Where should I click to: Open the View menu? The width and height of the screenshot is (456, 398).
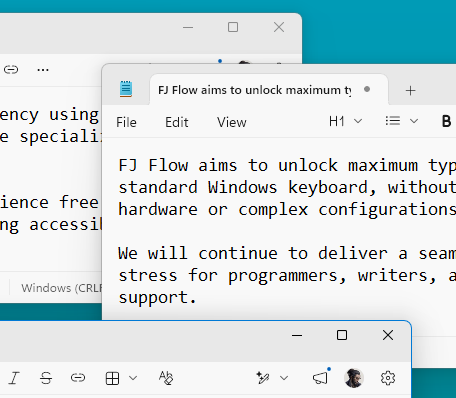(x=232, y=122)
